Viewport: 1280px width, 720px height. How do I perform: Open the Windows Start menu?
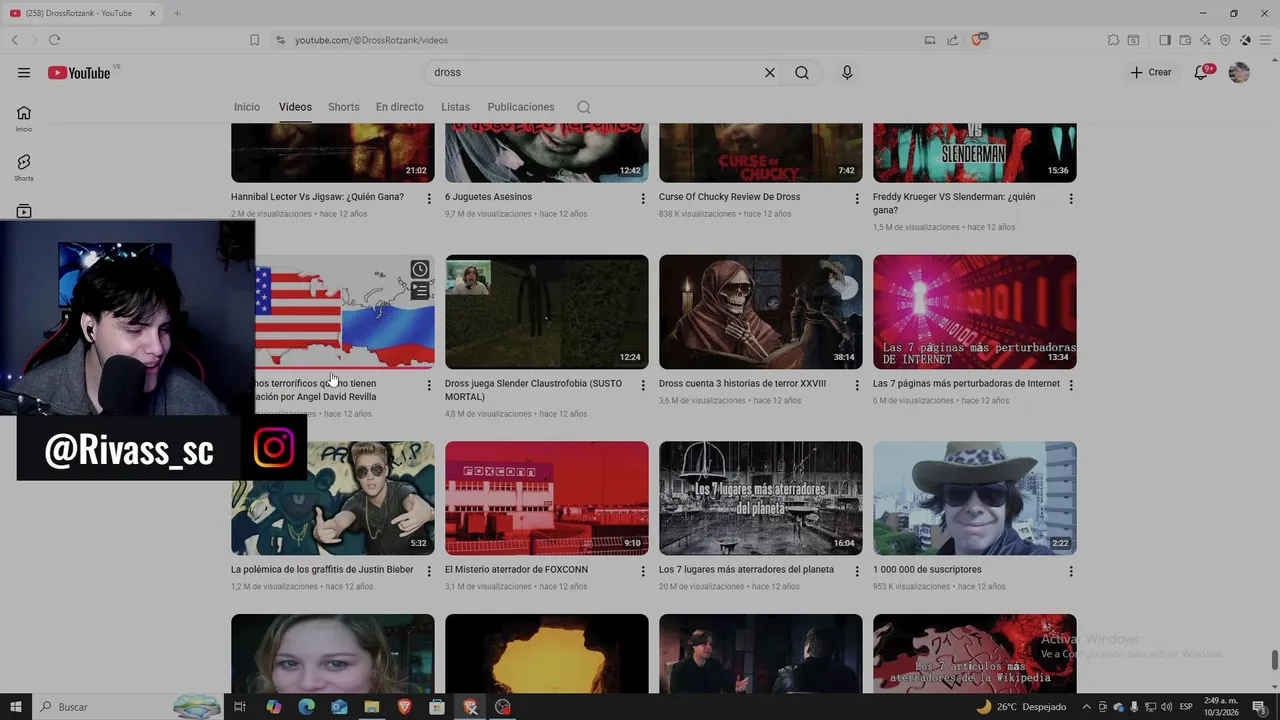tap(15, 707)
